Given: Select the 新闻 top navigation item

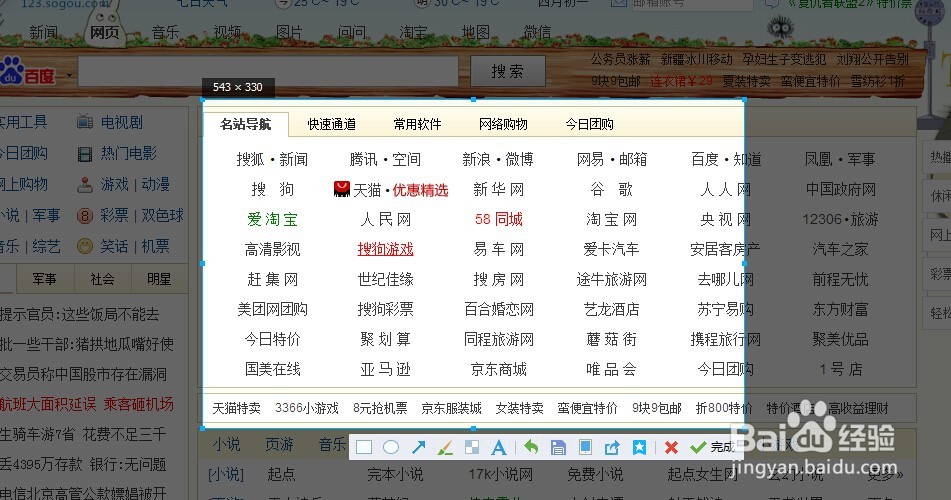Looking at the screenshot, I should (44, 32).
